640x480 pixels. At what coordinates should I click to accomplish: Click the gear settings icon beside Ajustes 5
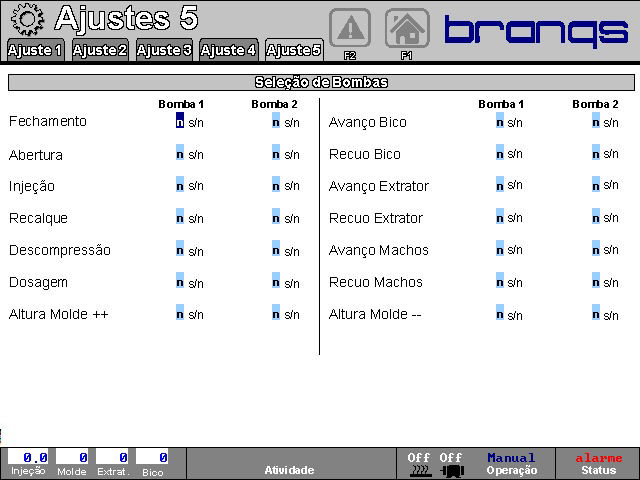click(27, 19)
